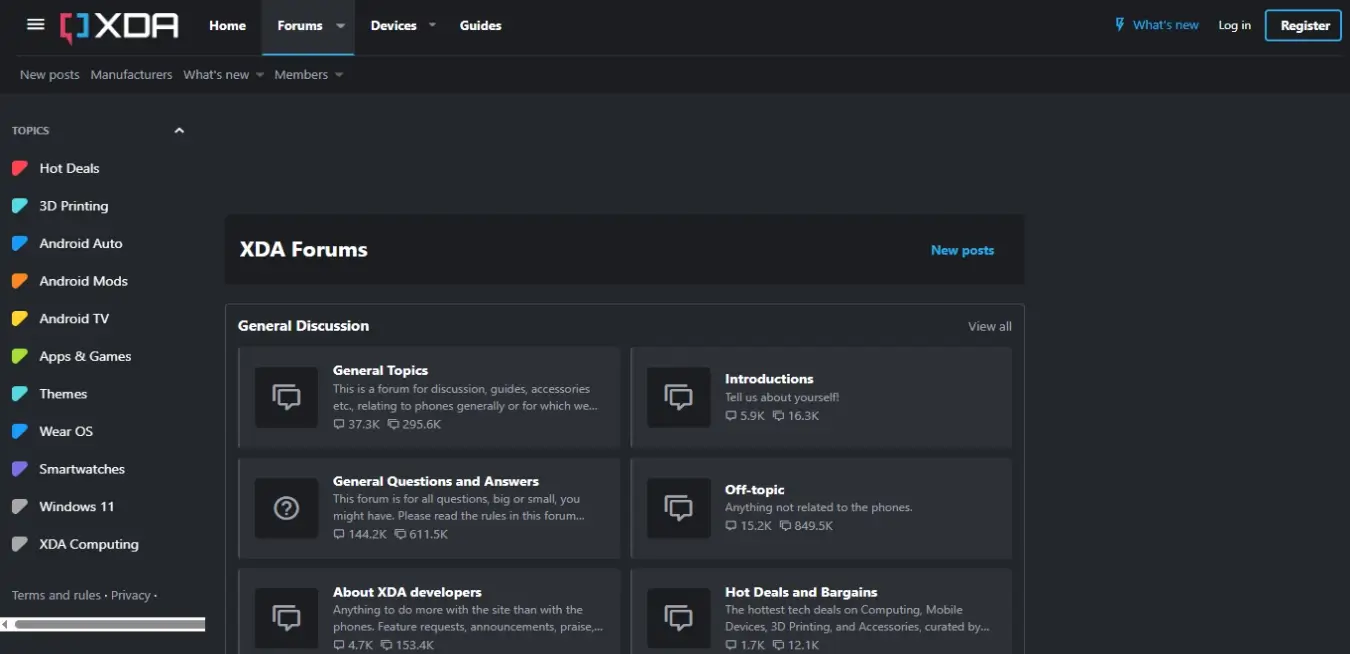This screenshot has width=1350, height=654.
Task: Click the teal Themes tag icon
Action: pos(19,394)
